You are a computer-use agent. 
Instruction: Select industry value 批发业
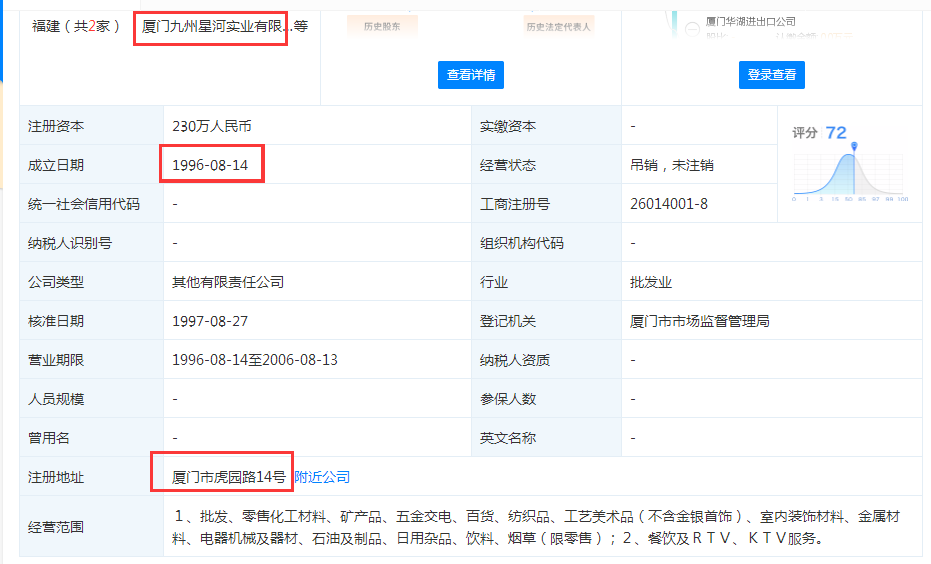651,282
